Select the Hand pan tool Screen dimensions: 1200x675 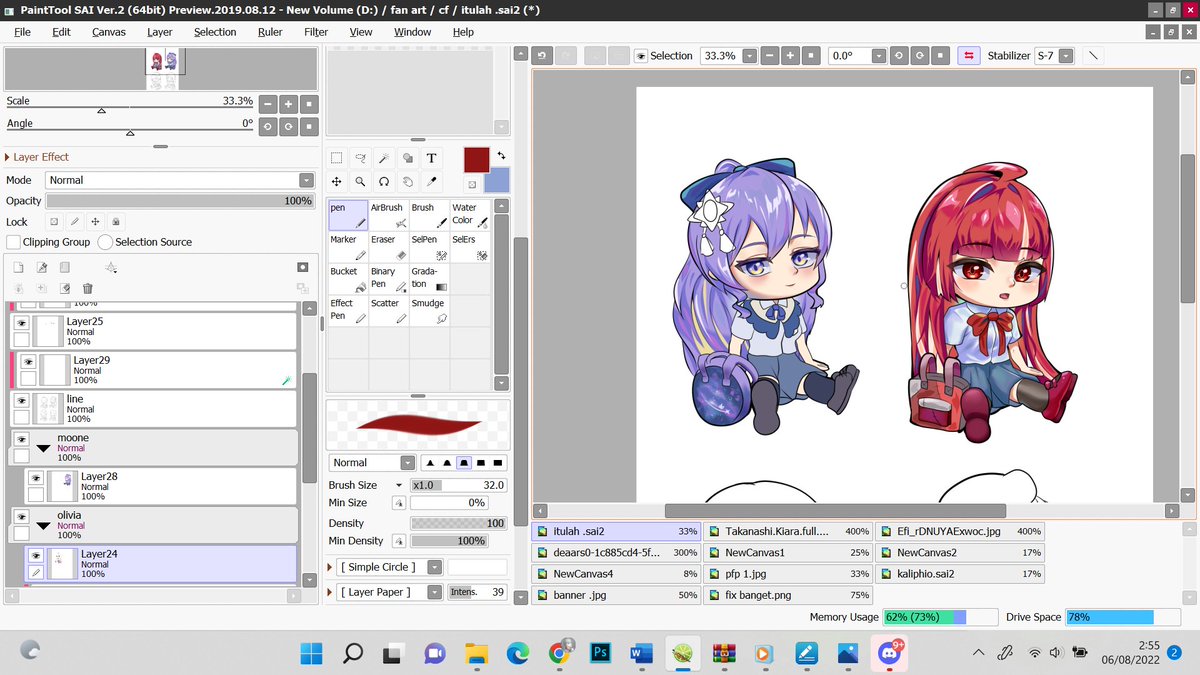tap(408, 182)
